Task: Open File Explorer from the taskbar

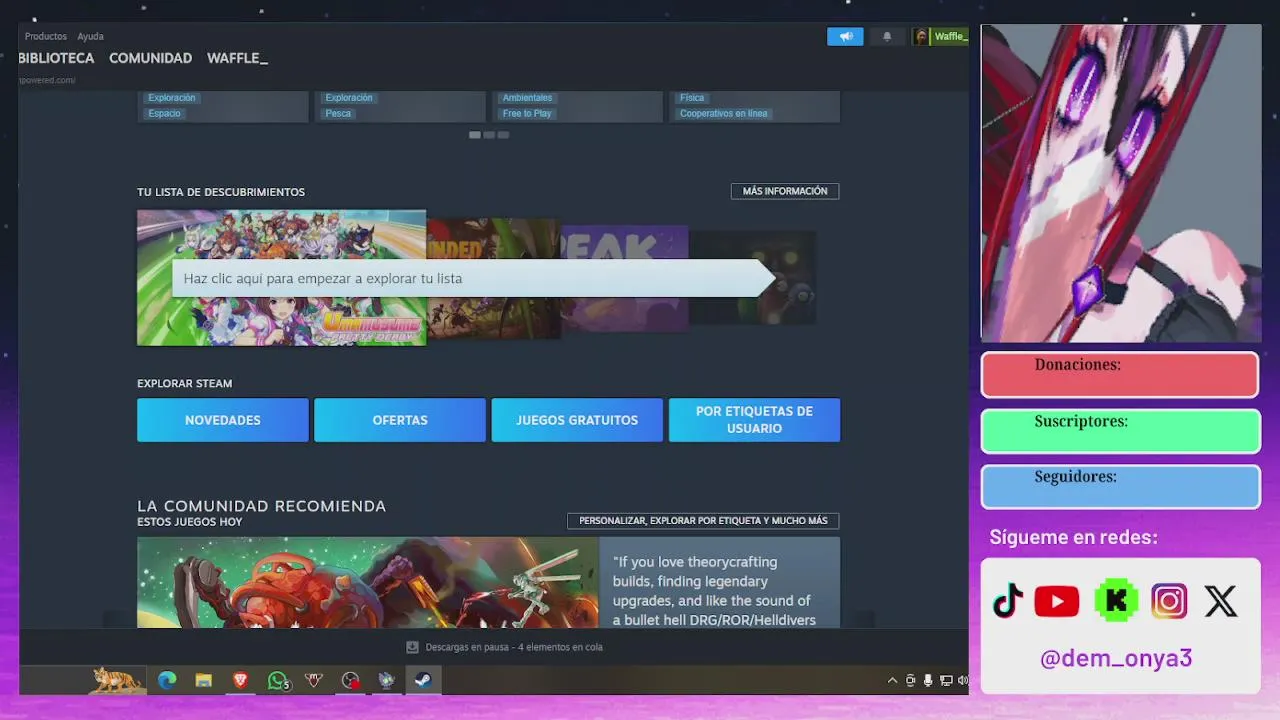Action: point(204,680)
